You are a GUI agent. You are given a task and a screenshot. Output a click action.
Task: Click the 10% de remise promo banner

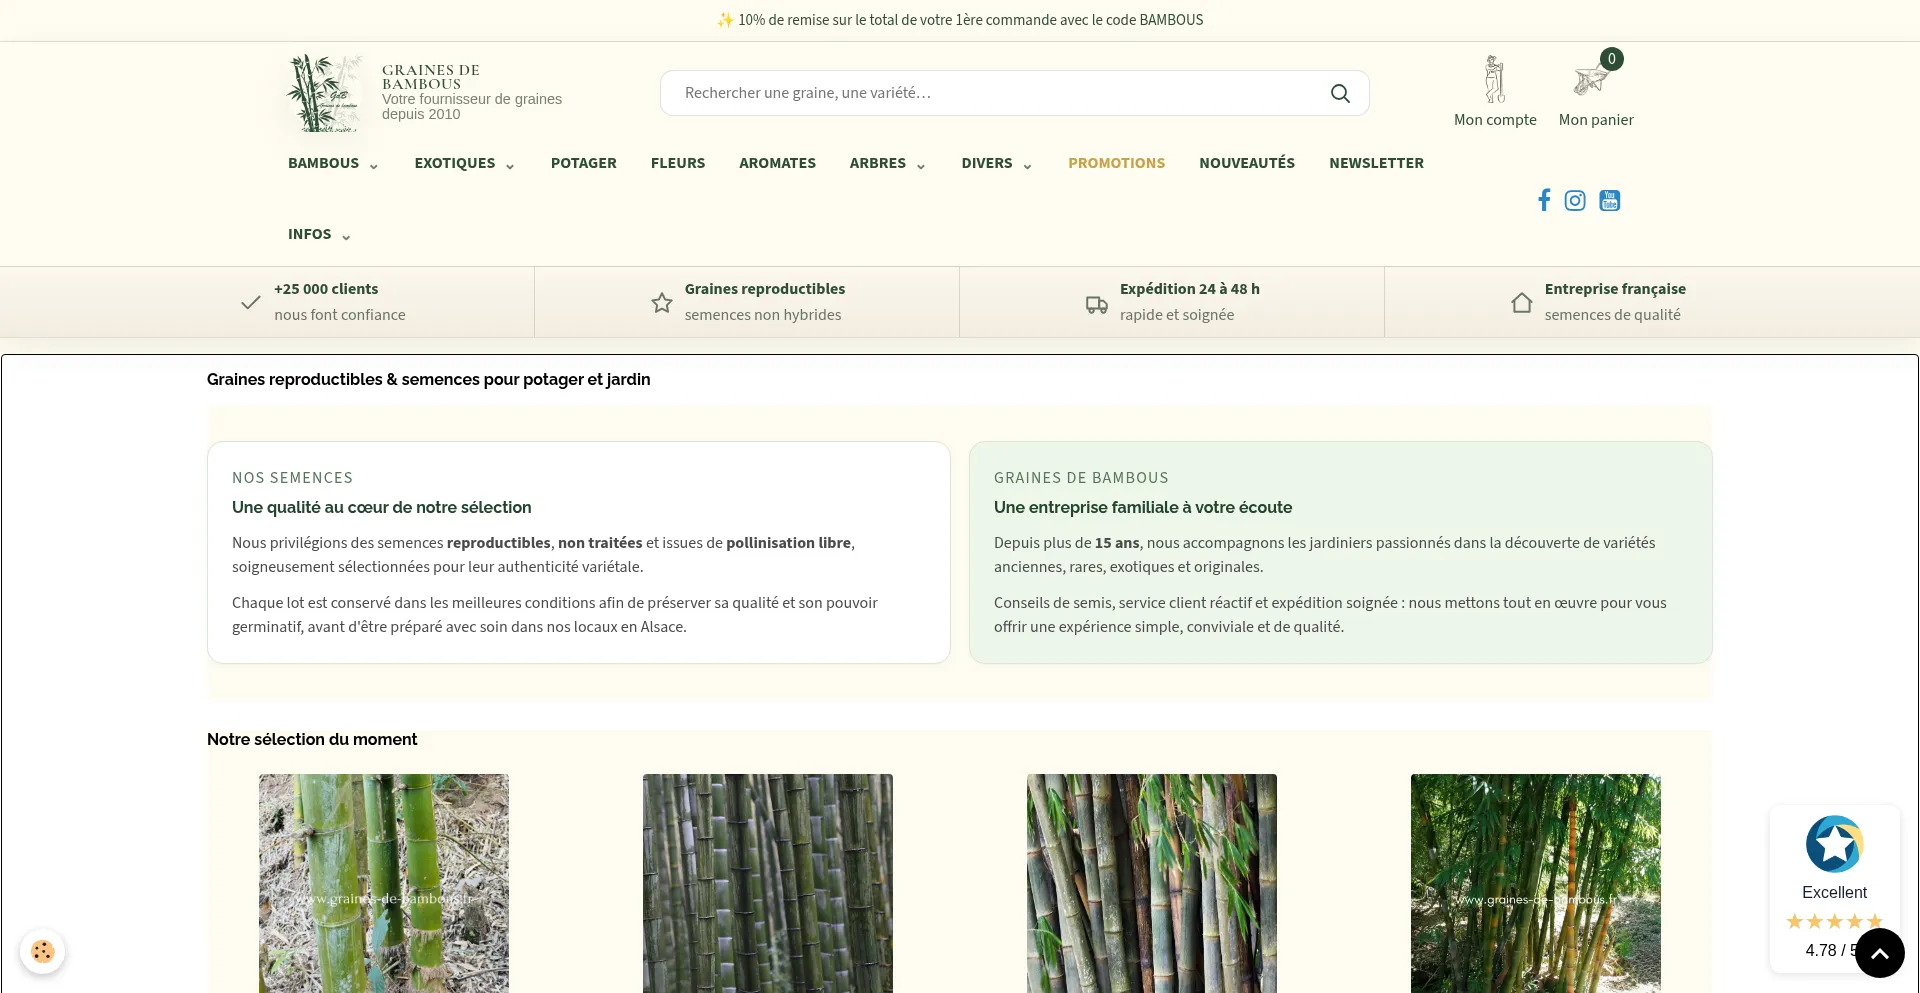click(x=960, y=20)
